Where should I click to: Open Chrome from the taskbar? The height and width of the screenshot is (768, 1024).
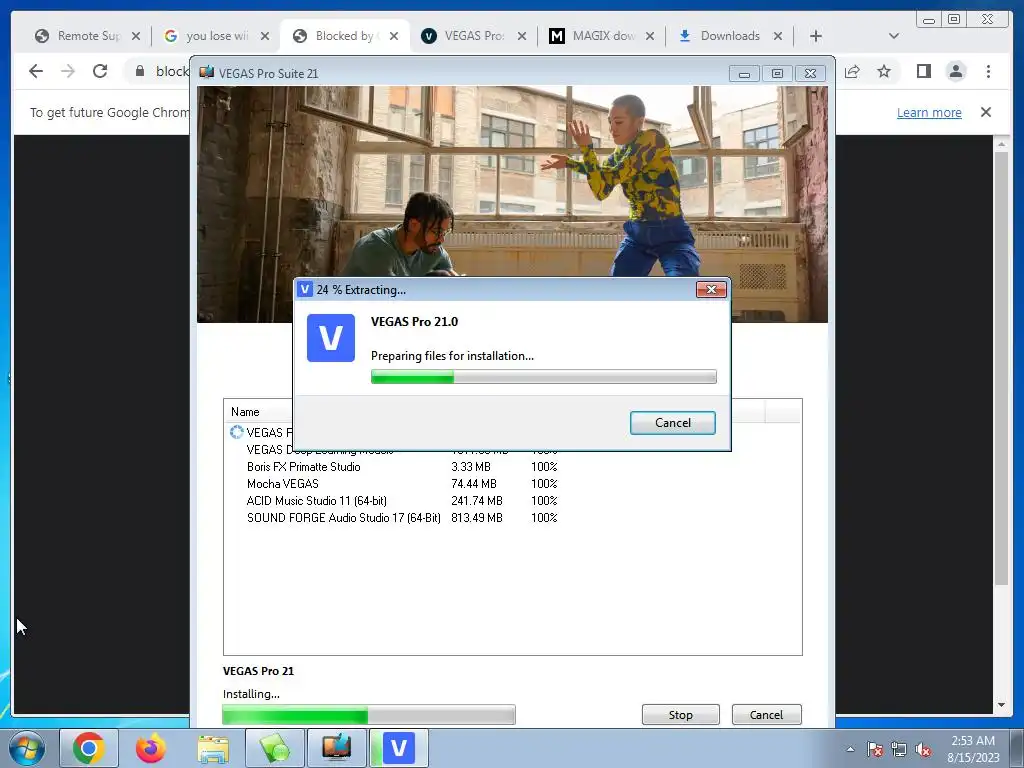[x=89, y=748]
